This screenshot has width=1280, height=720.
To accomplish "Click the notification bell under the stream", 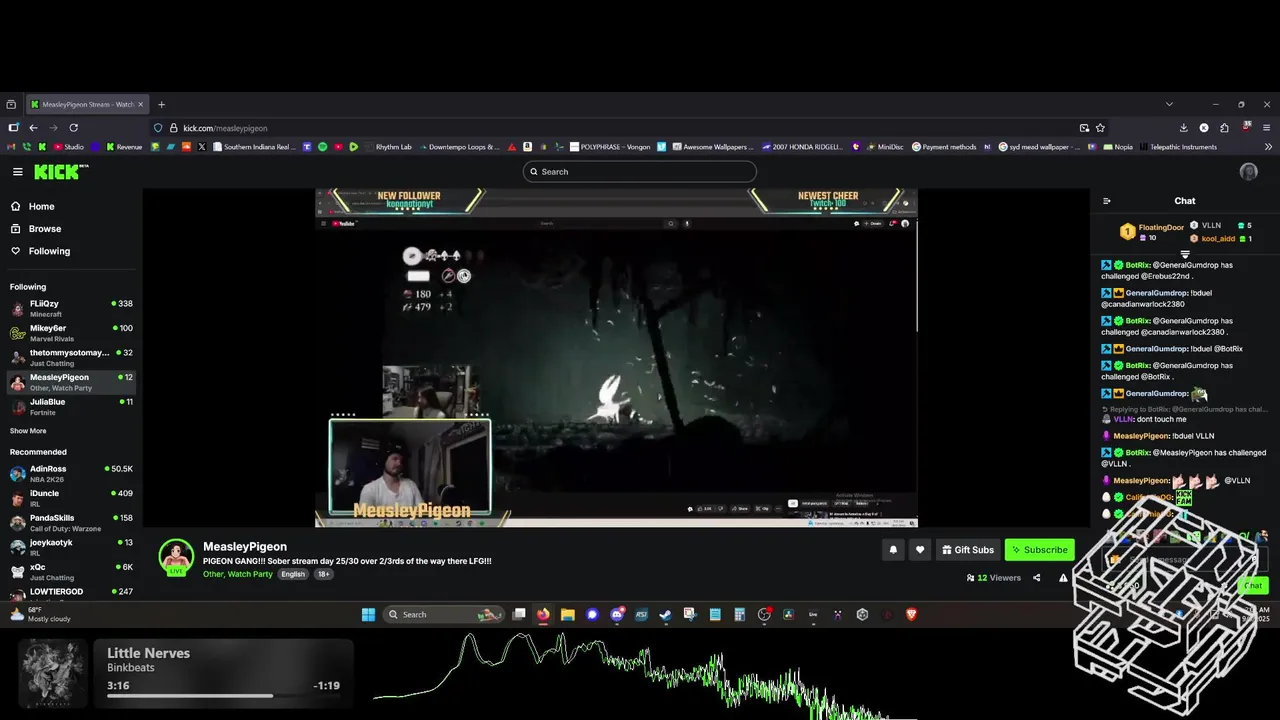I will (x=893, y=549).
